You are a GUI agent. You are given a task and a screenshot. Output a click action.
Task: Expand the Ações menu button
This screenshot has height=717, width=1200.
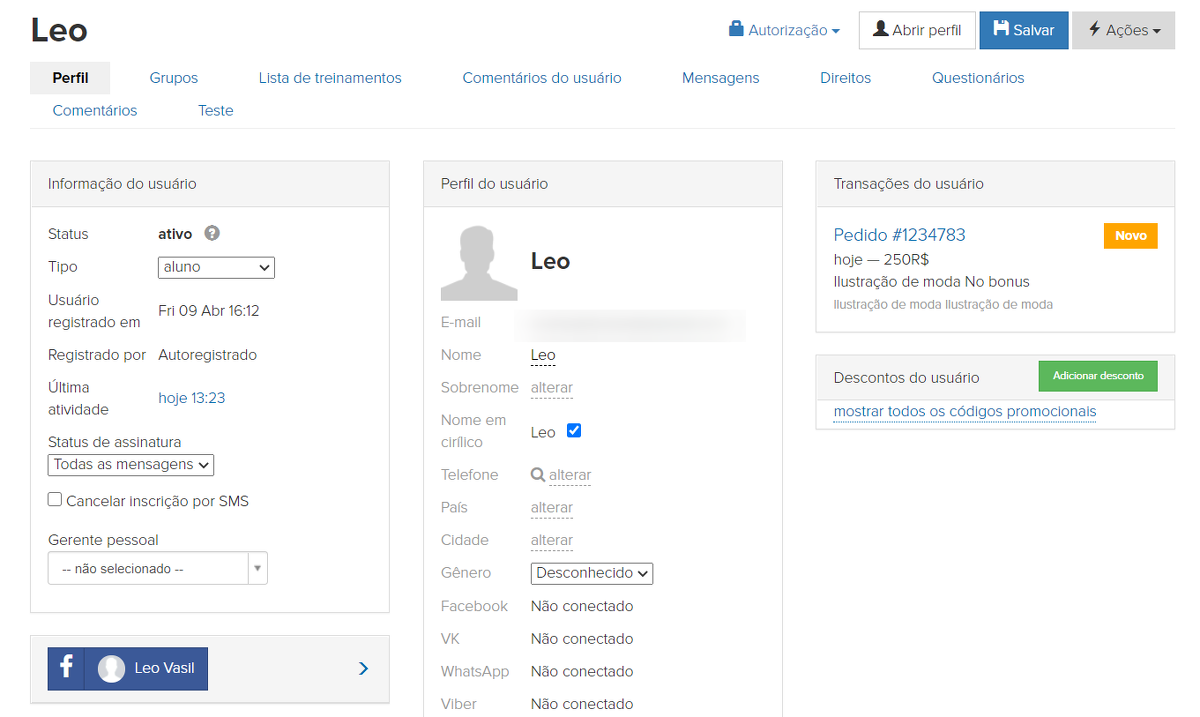1124,30
